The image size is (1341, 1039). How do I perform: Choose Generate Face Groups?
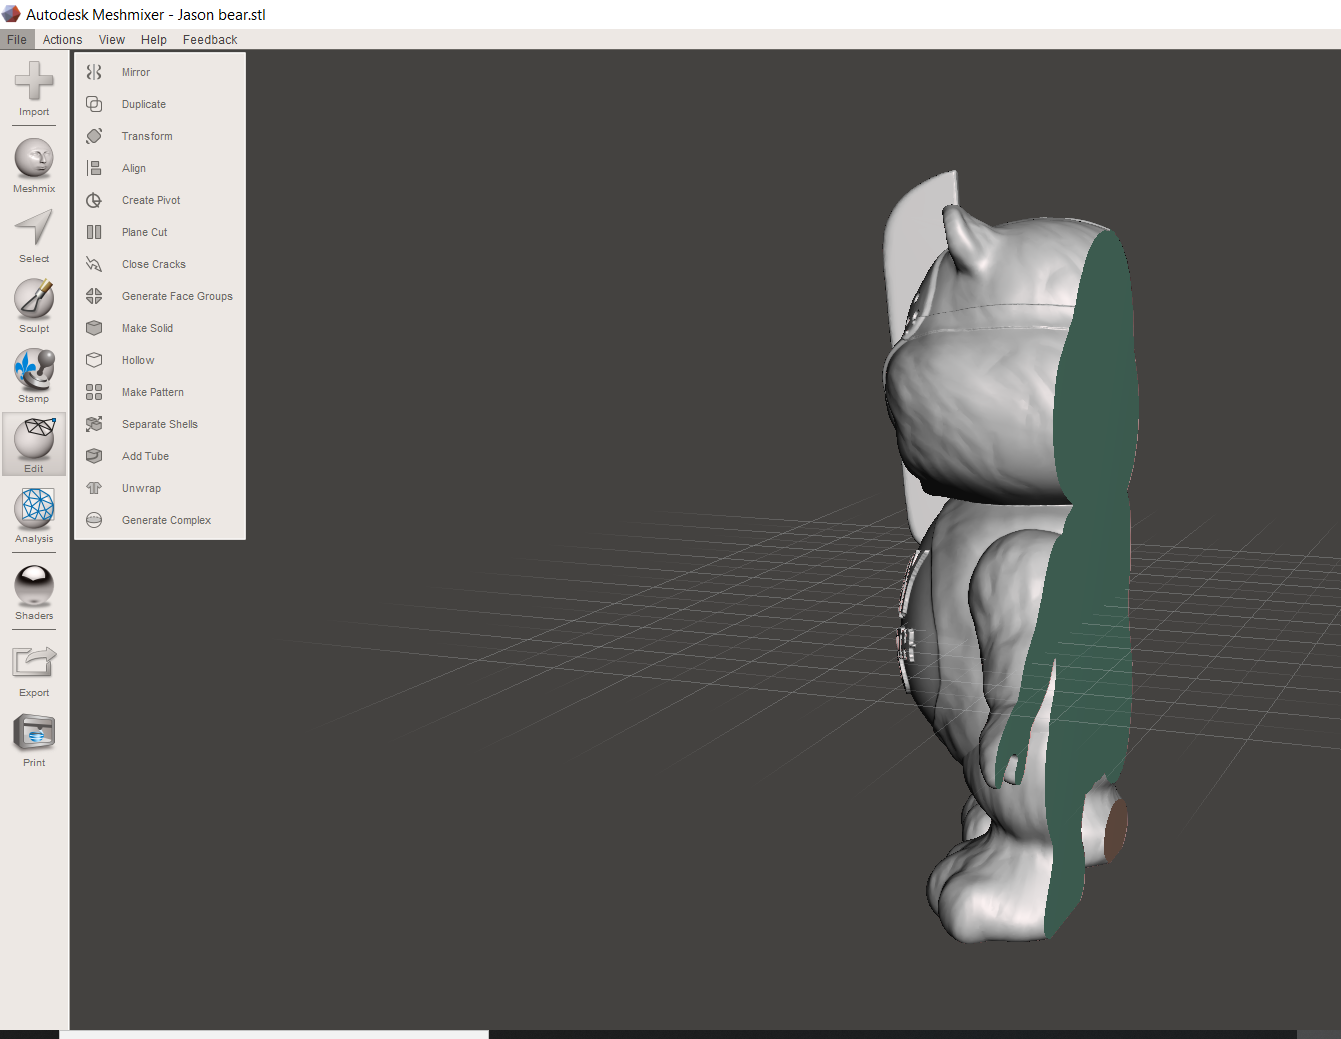click(x=160, y=296)
